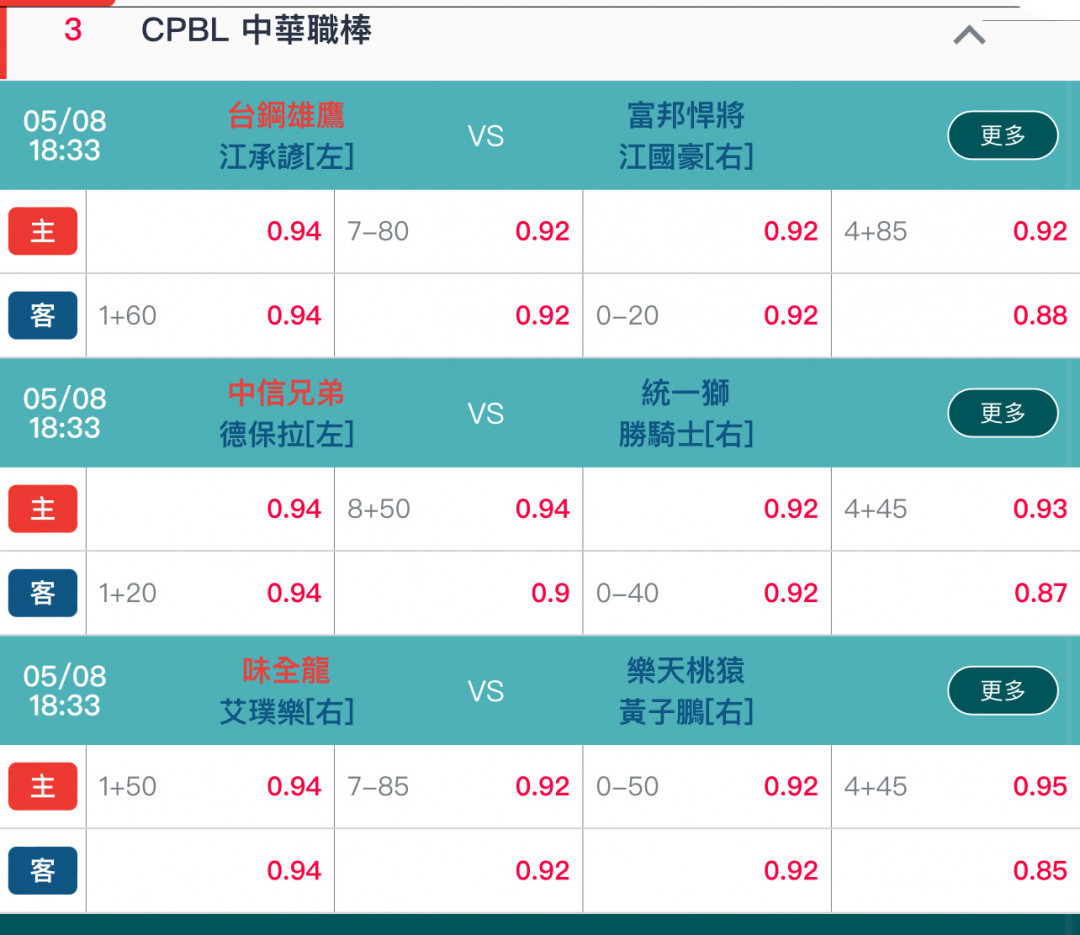Choose the 0.9 odds cell
Viewport: 1080px width, 935px height.
459,593
